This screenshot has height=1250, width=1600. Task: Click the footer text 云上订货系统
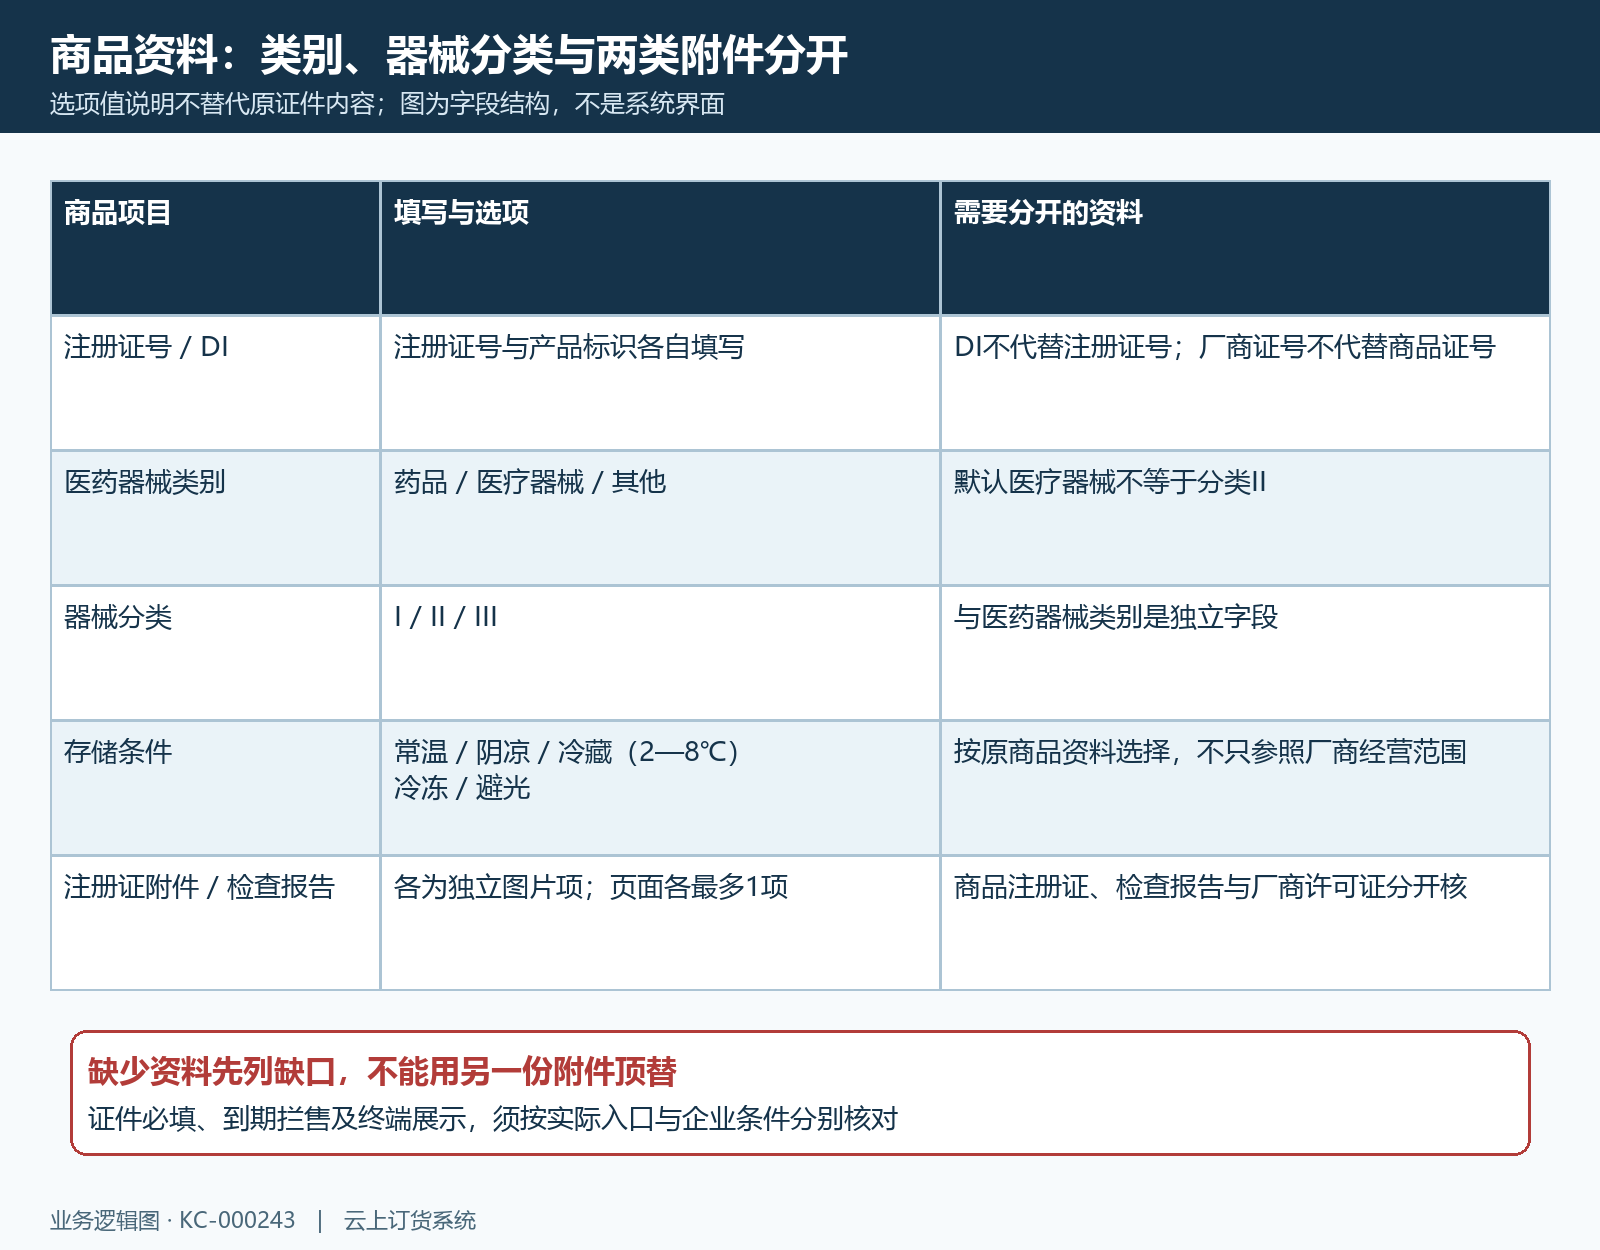410,1221
